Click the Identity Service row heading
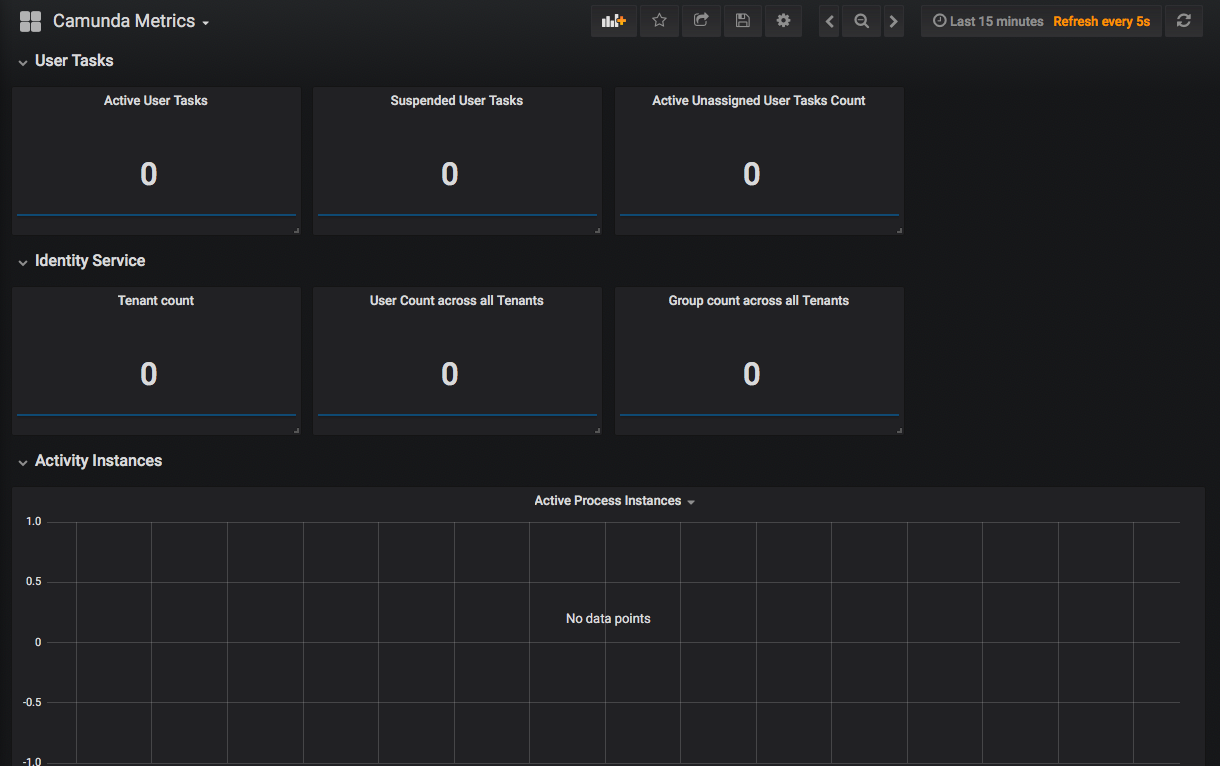 tap(90, 261)
